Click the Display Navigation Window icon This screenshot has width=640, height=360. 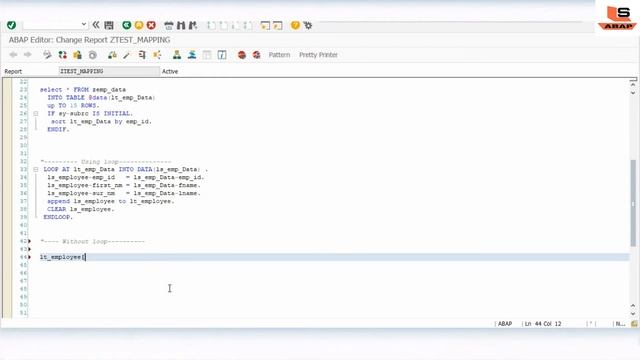(x=192, y=55)
